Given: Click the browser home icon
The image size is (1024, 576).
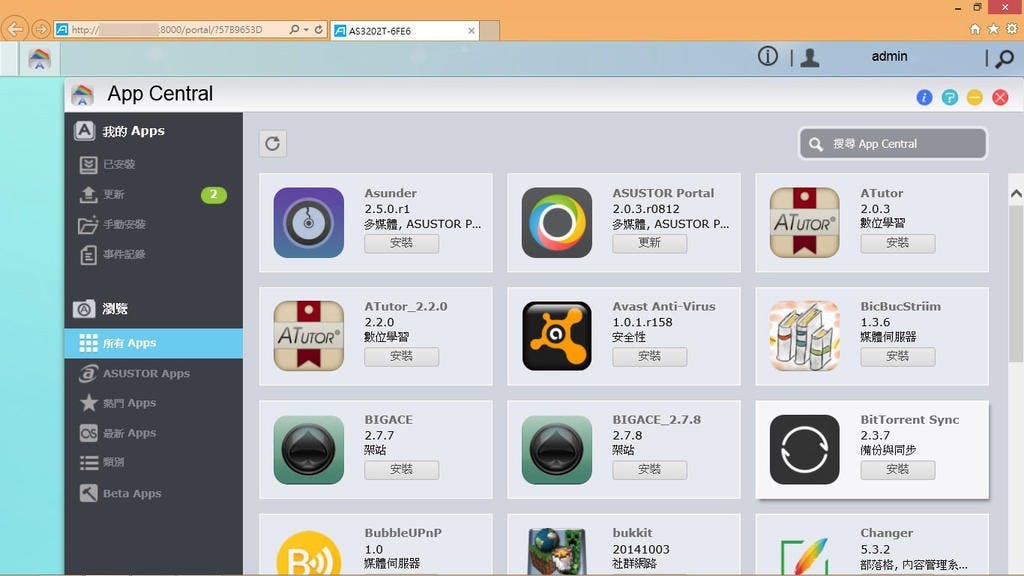Looking at the screenshot, I should [975, 29].
